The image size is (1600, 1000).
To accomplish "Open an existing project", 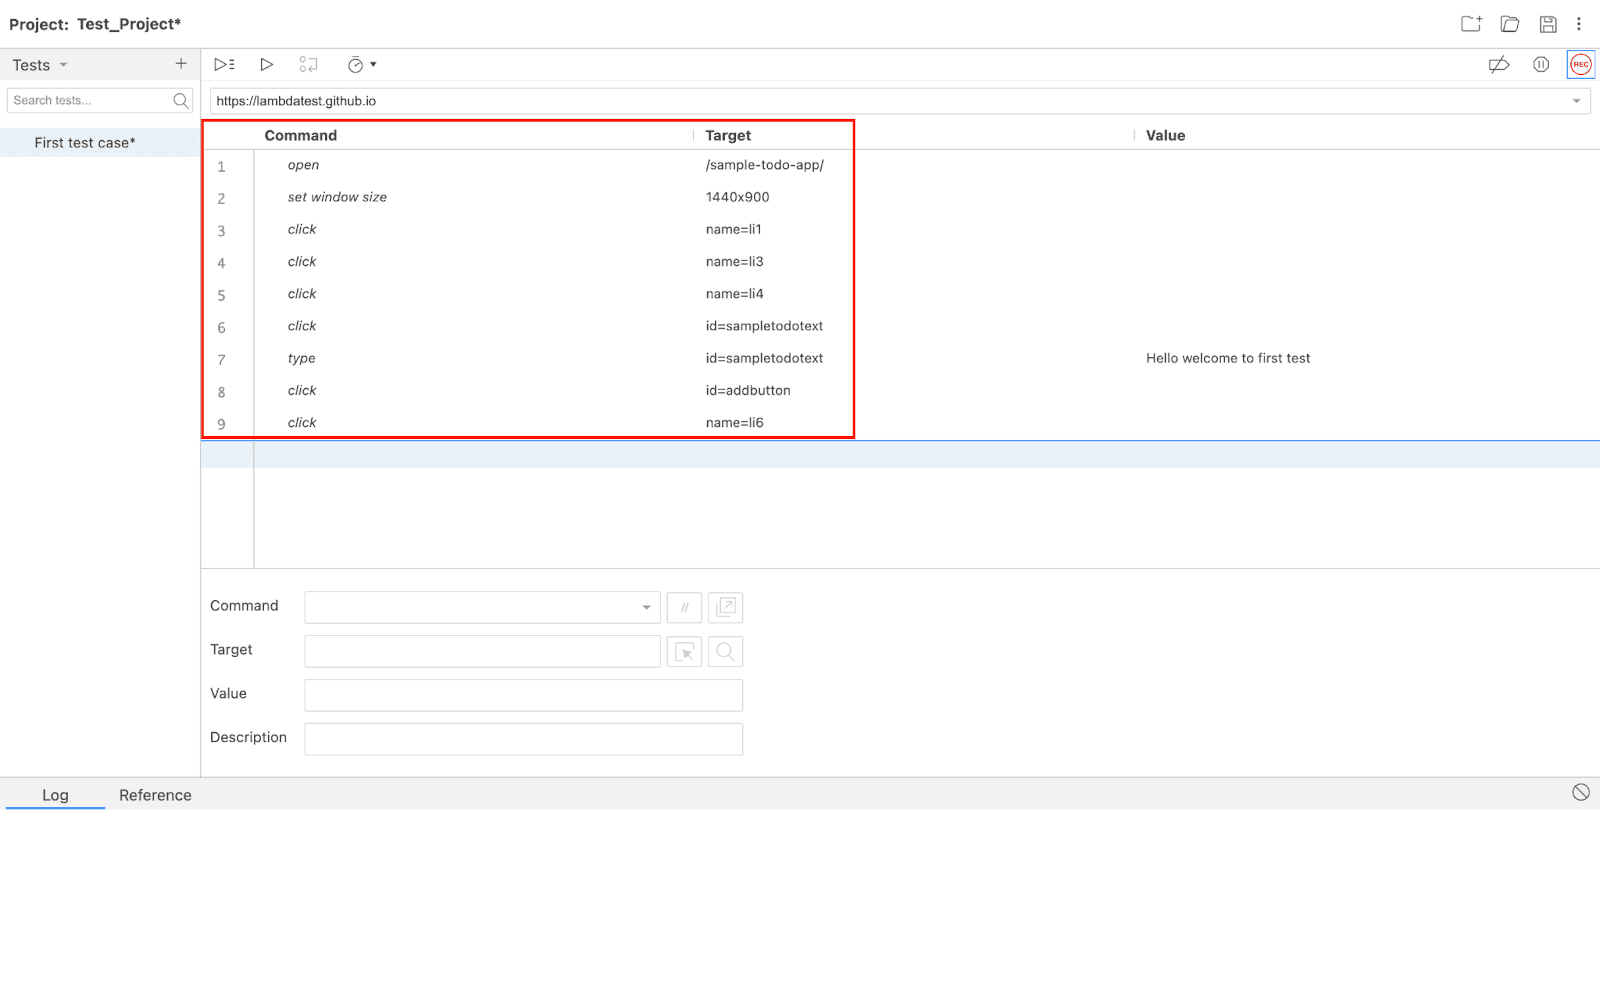I will coord(1509,23).
